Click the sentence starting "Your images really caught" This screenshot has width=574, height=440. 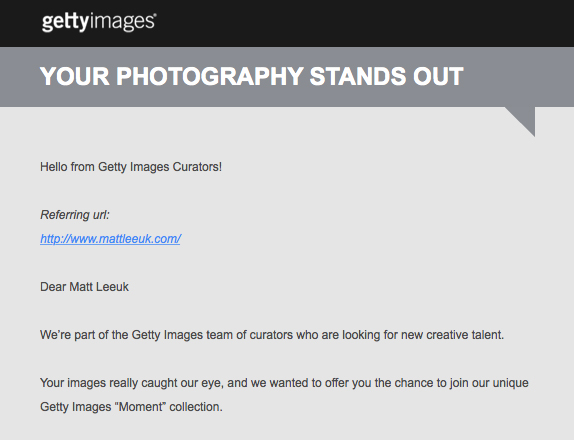pyautogui.click(x=284, y=395)
